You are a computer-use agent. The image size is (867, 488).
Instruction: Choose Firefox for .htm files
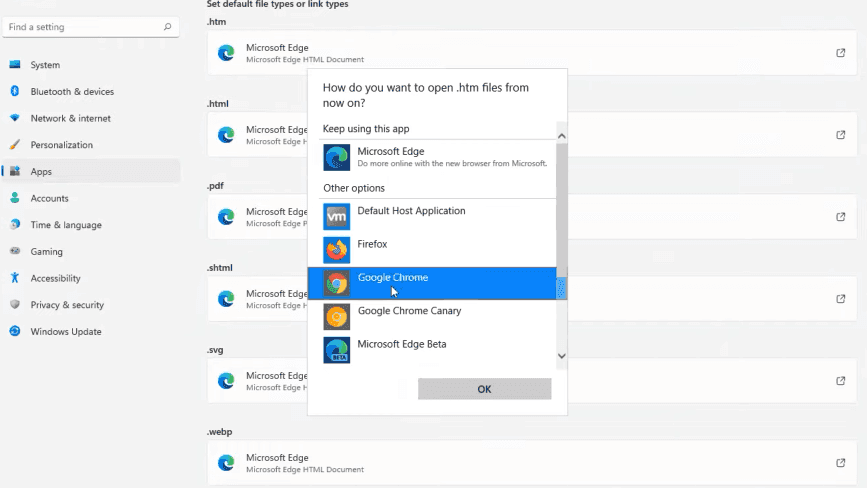(432, 250)
